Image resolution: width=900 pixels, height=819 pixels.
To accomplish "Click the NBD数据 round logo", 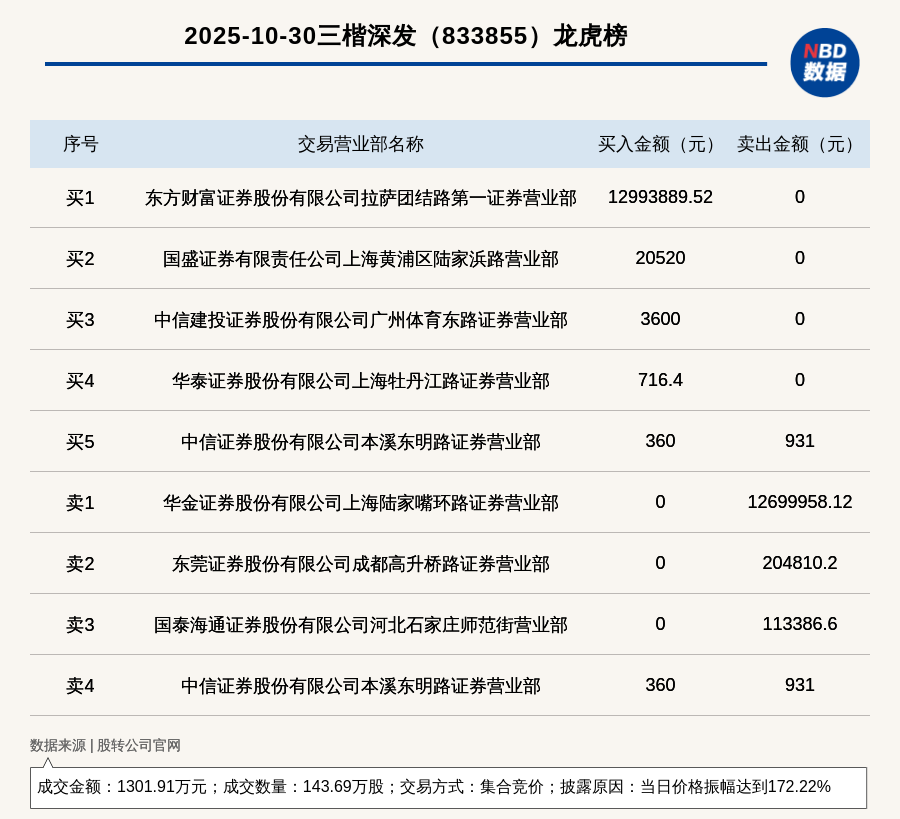I will tap(824, 62).
